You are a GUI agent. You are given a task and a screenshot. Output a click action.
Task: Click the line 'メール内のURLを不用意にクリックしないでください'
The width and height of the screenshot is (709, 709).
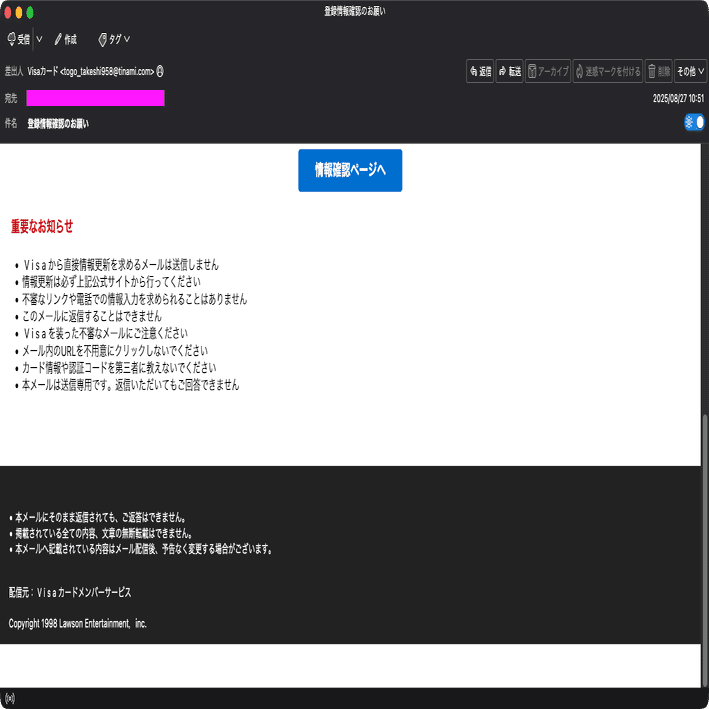click(115, 350)
